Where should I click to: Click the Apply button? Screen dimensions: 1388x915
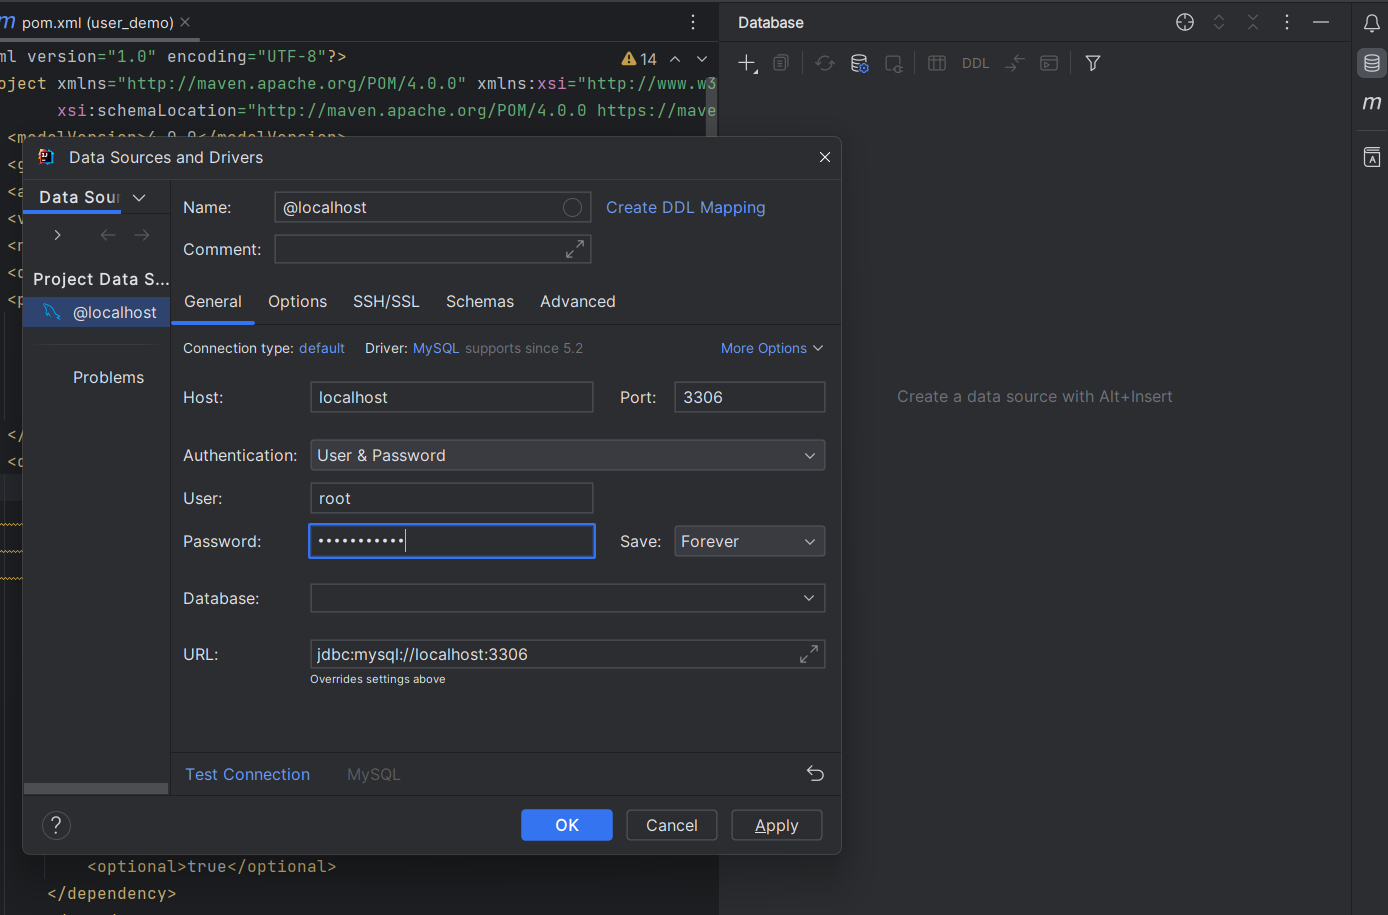[x=777, y=825]
